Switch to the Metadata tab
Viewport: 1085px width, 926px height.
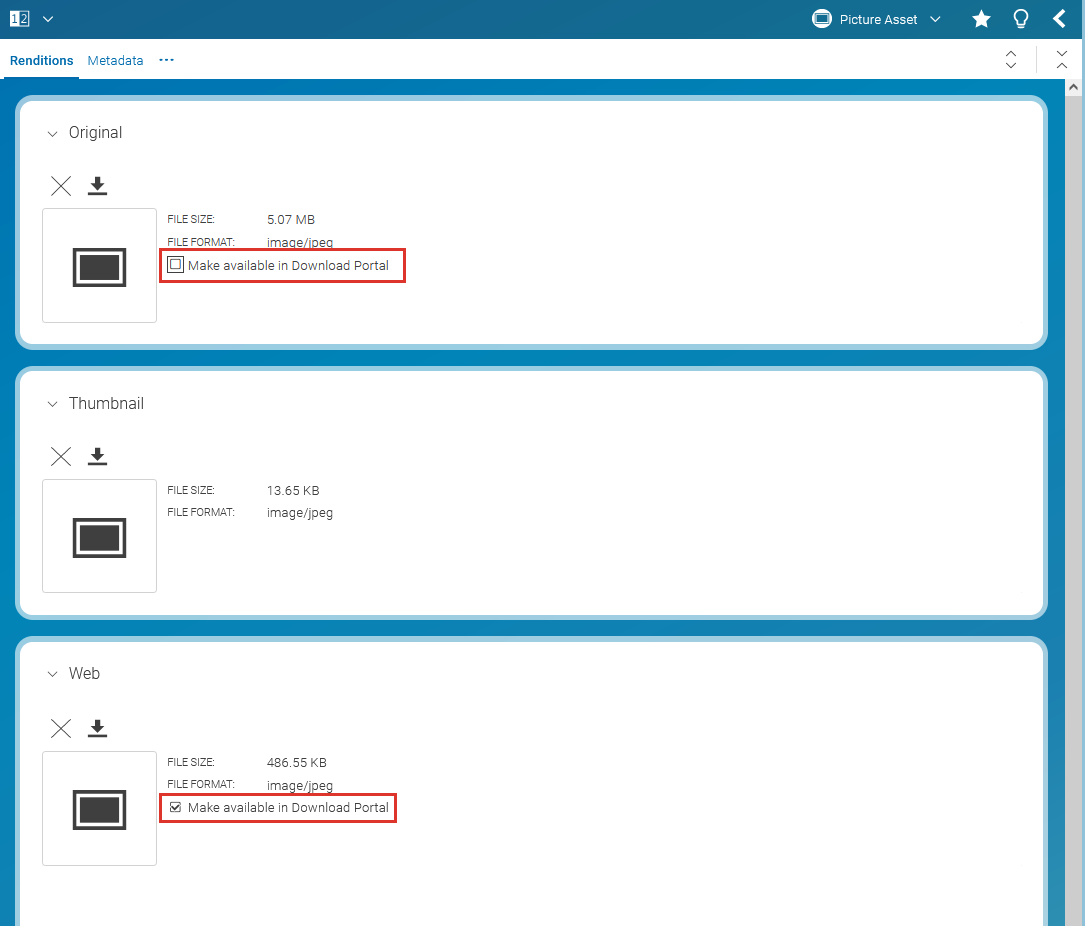pyautogui.click(x=115, y=61)
